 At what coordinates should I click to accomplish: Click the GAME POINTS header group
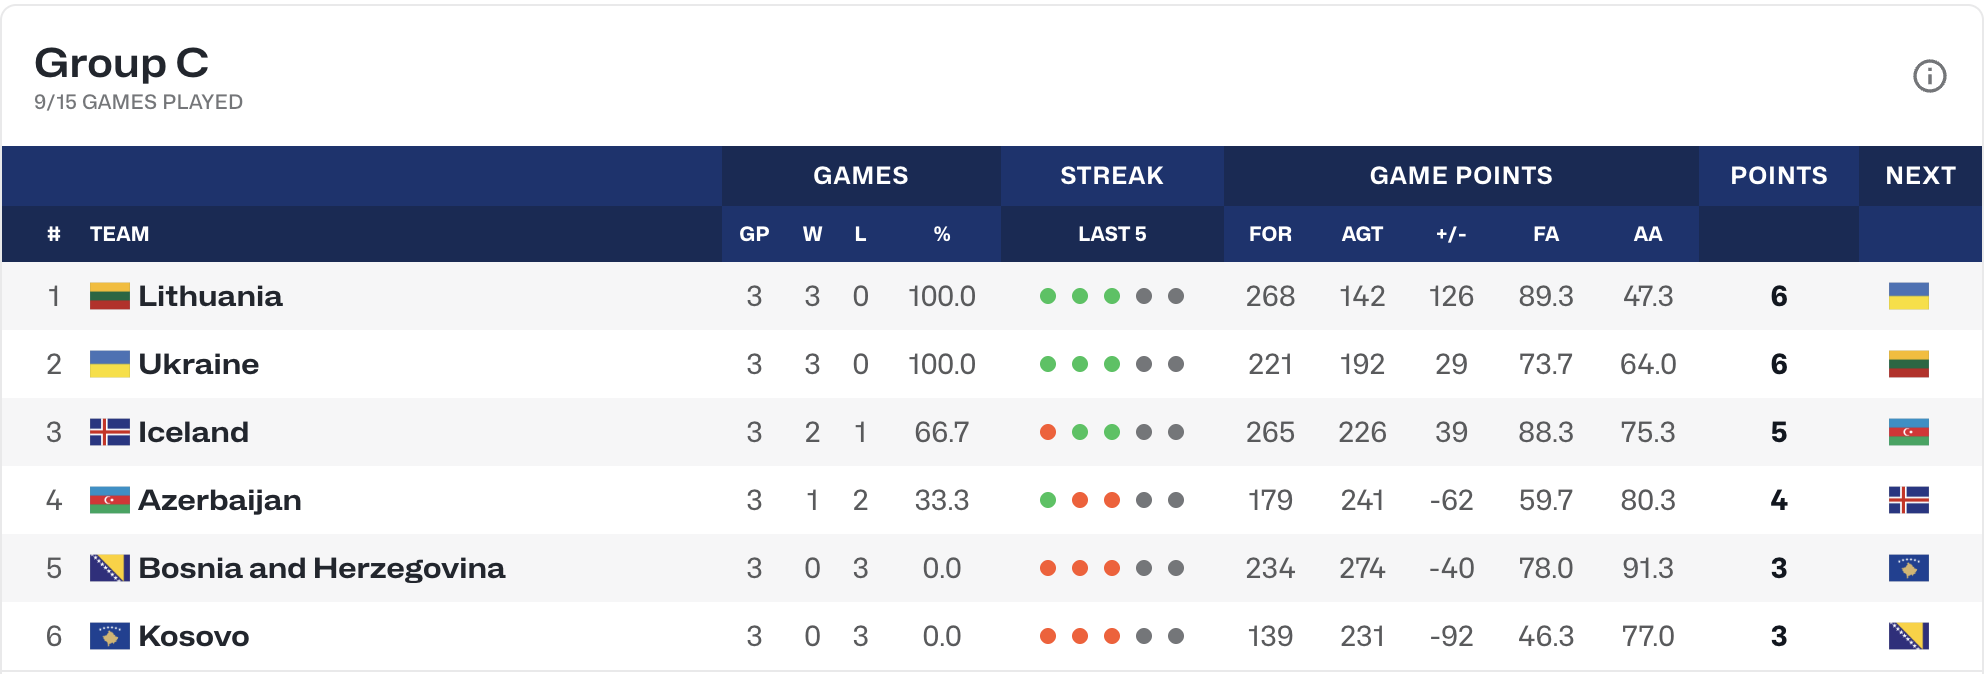click(1460, 176)
